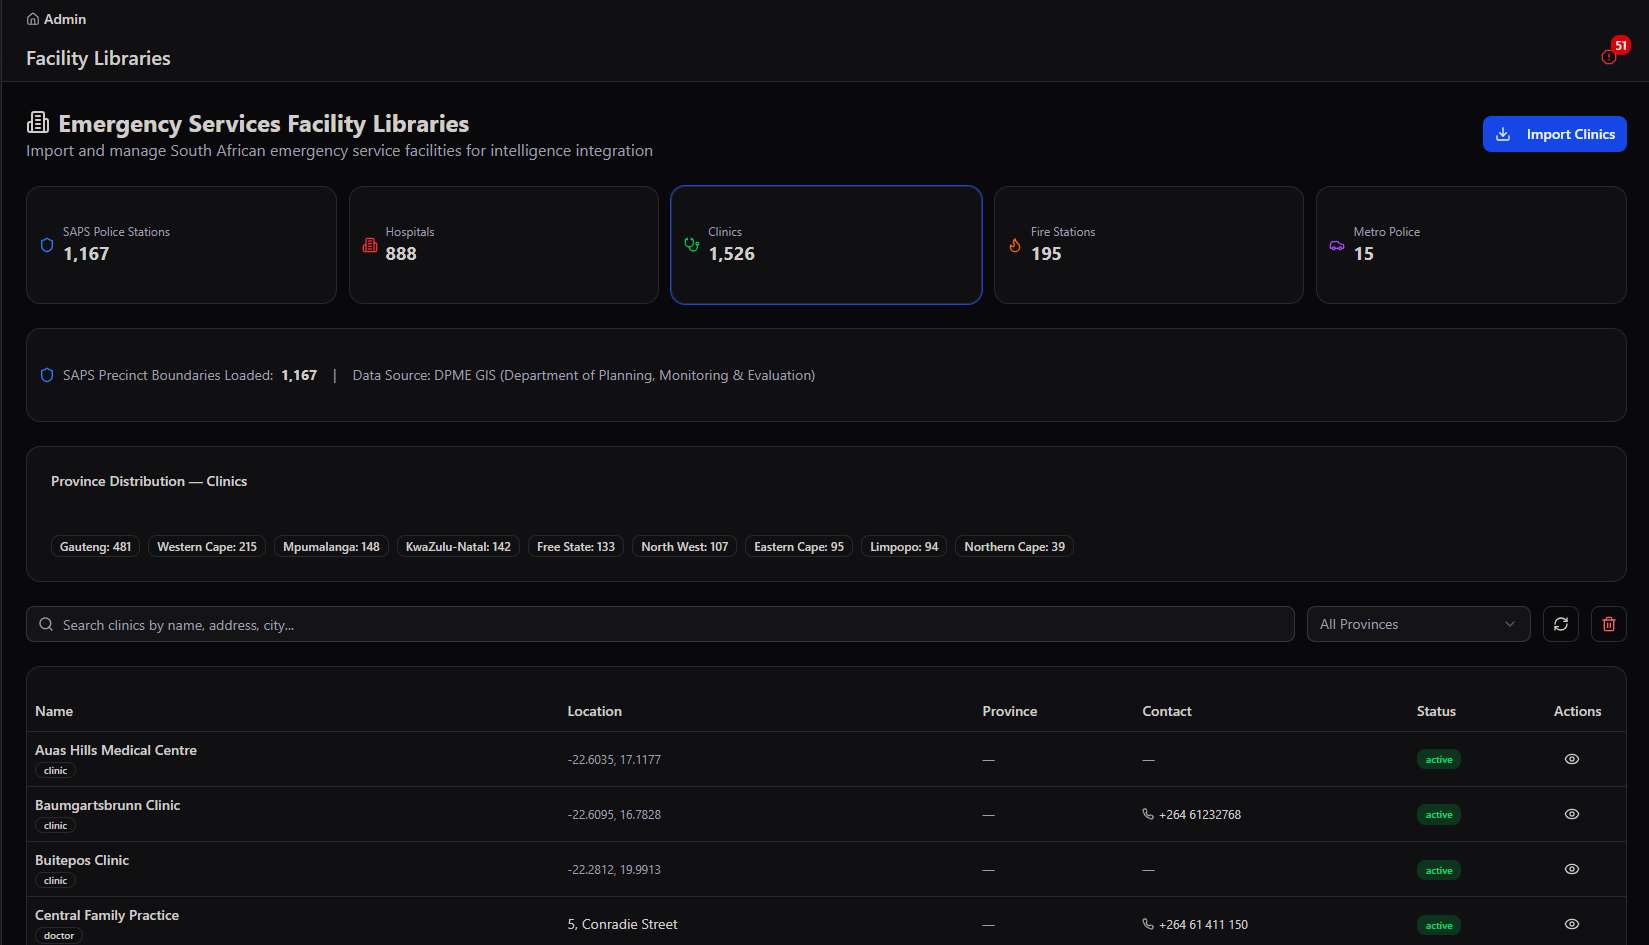Click the Auas Hills Medical Centre name
The width and height of the screenshot is (1649, 945).
116,750
